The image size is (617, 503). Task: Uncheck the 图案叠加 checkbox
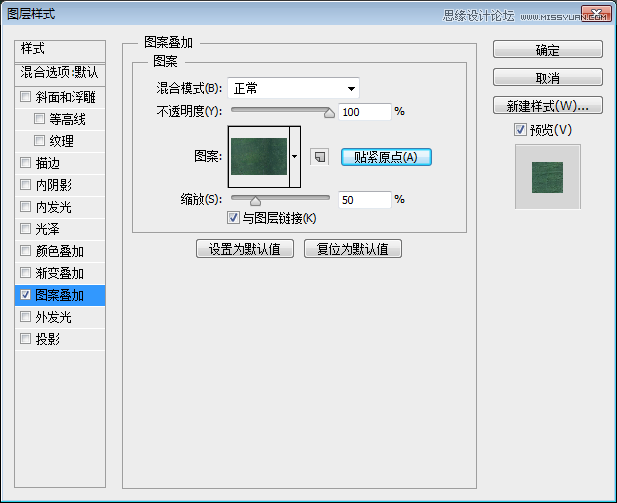pyautogui.click(x=26, y=295)
